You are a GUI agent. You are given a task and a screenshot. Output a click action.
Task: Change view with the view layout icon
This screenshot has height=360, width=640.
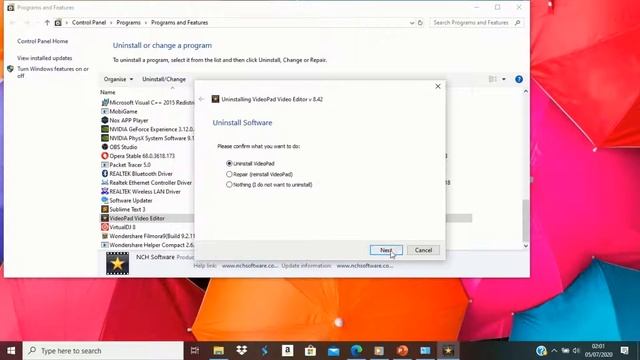coord(493,79)
